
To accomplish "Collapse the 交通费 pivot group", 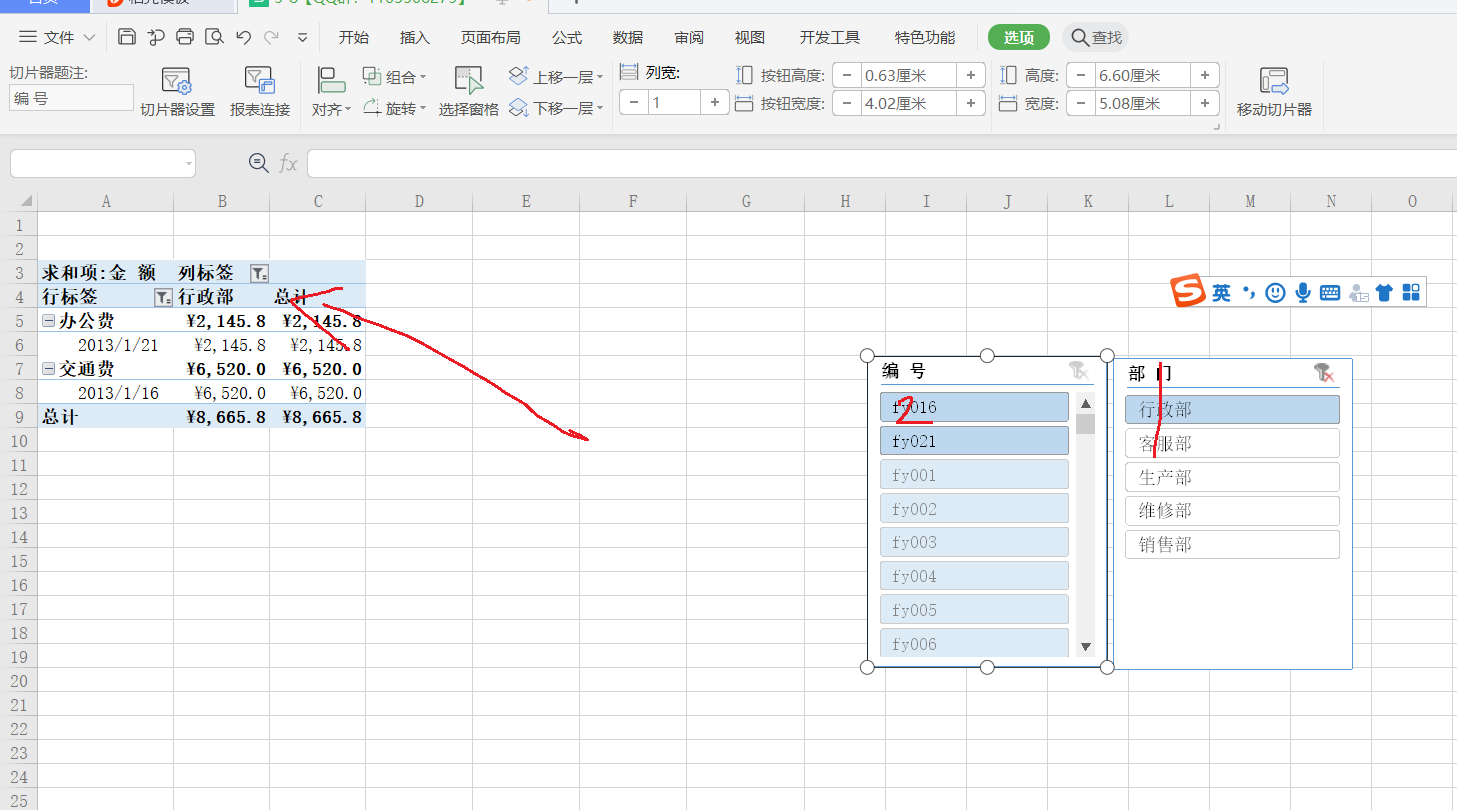I will (x=48, y=369).
